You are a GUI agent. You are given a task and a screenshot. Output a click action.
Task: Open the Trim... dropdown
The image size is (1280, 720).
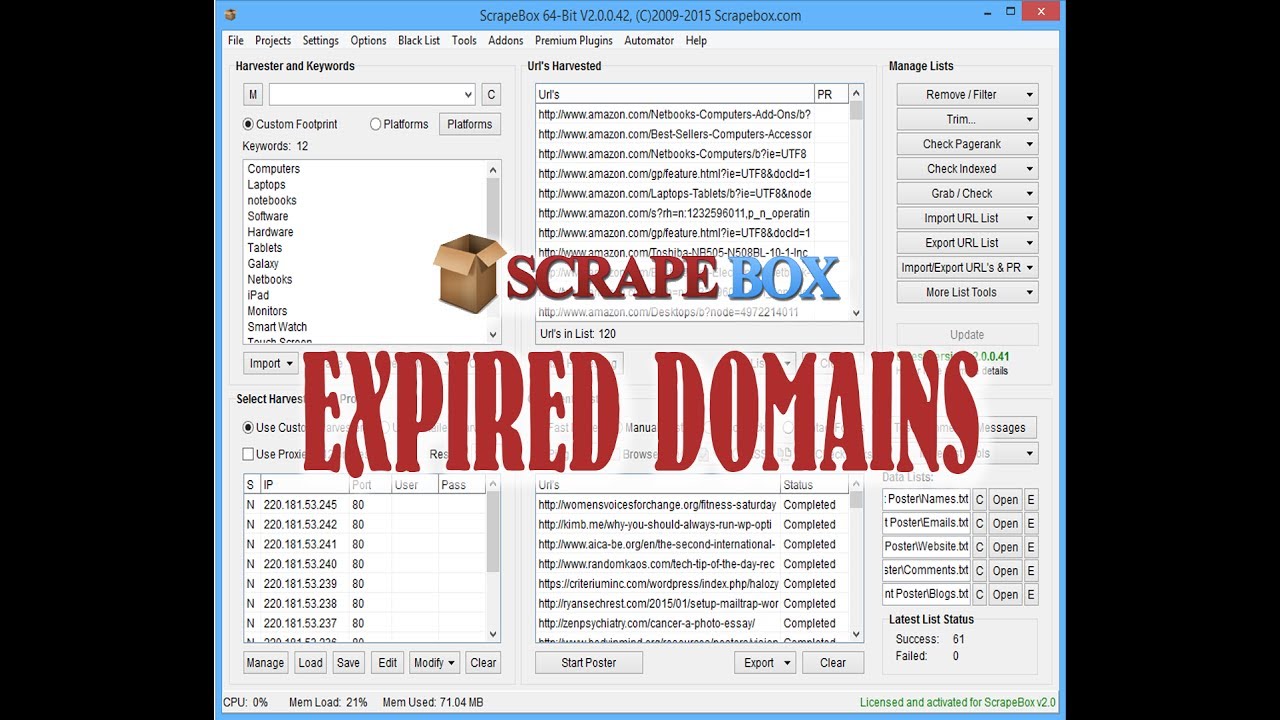pos(967,119)
